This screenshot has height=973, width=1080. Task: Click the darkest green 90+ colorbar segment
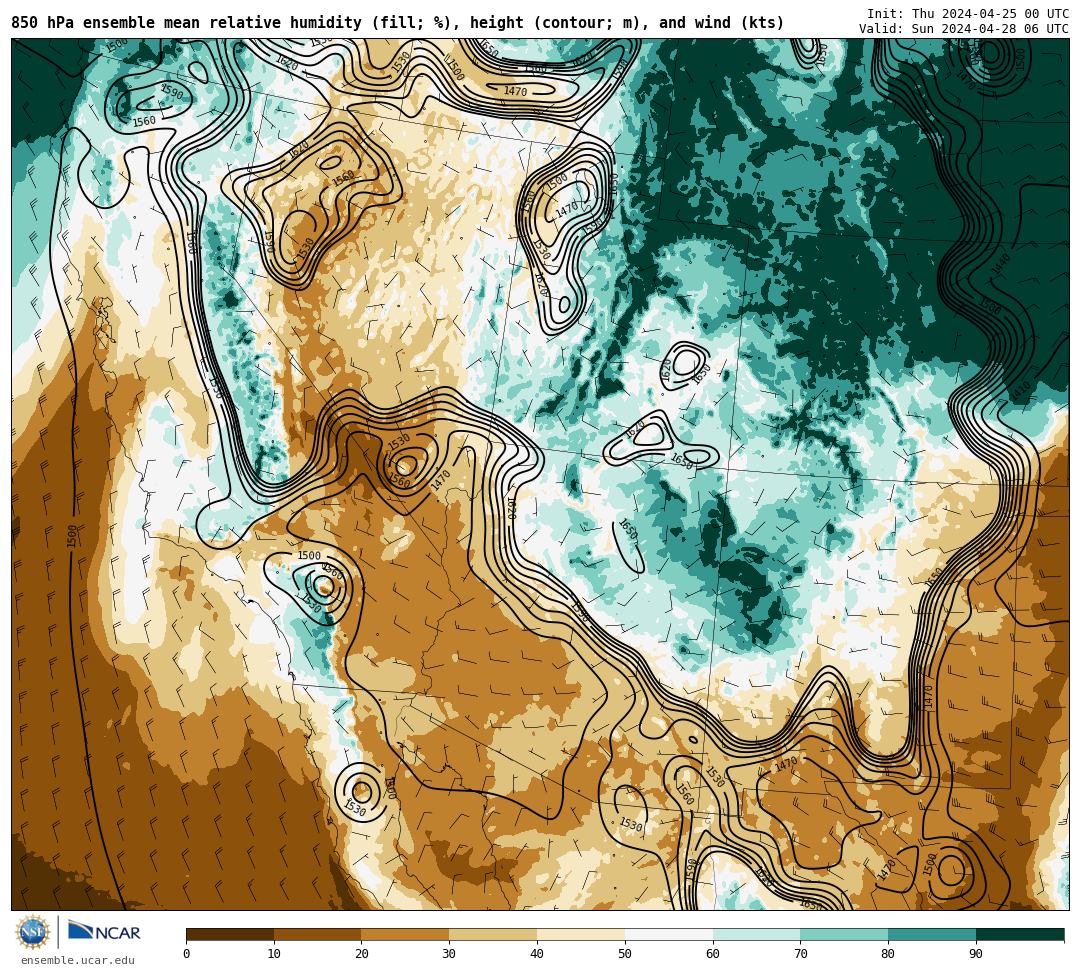click(x=1020, y=934)
